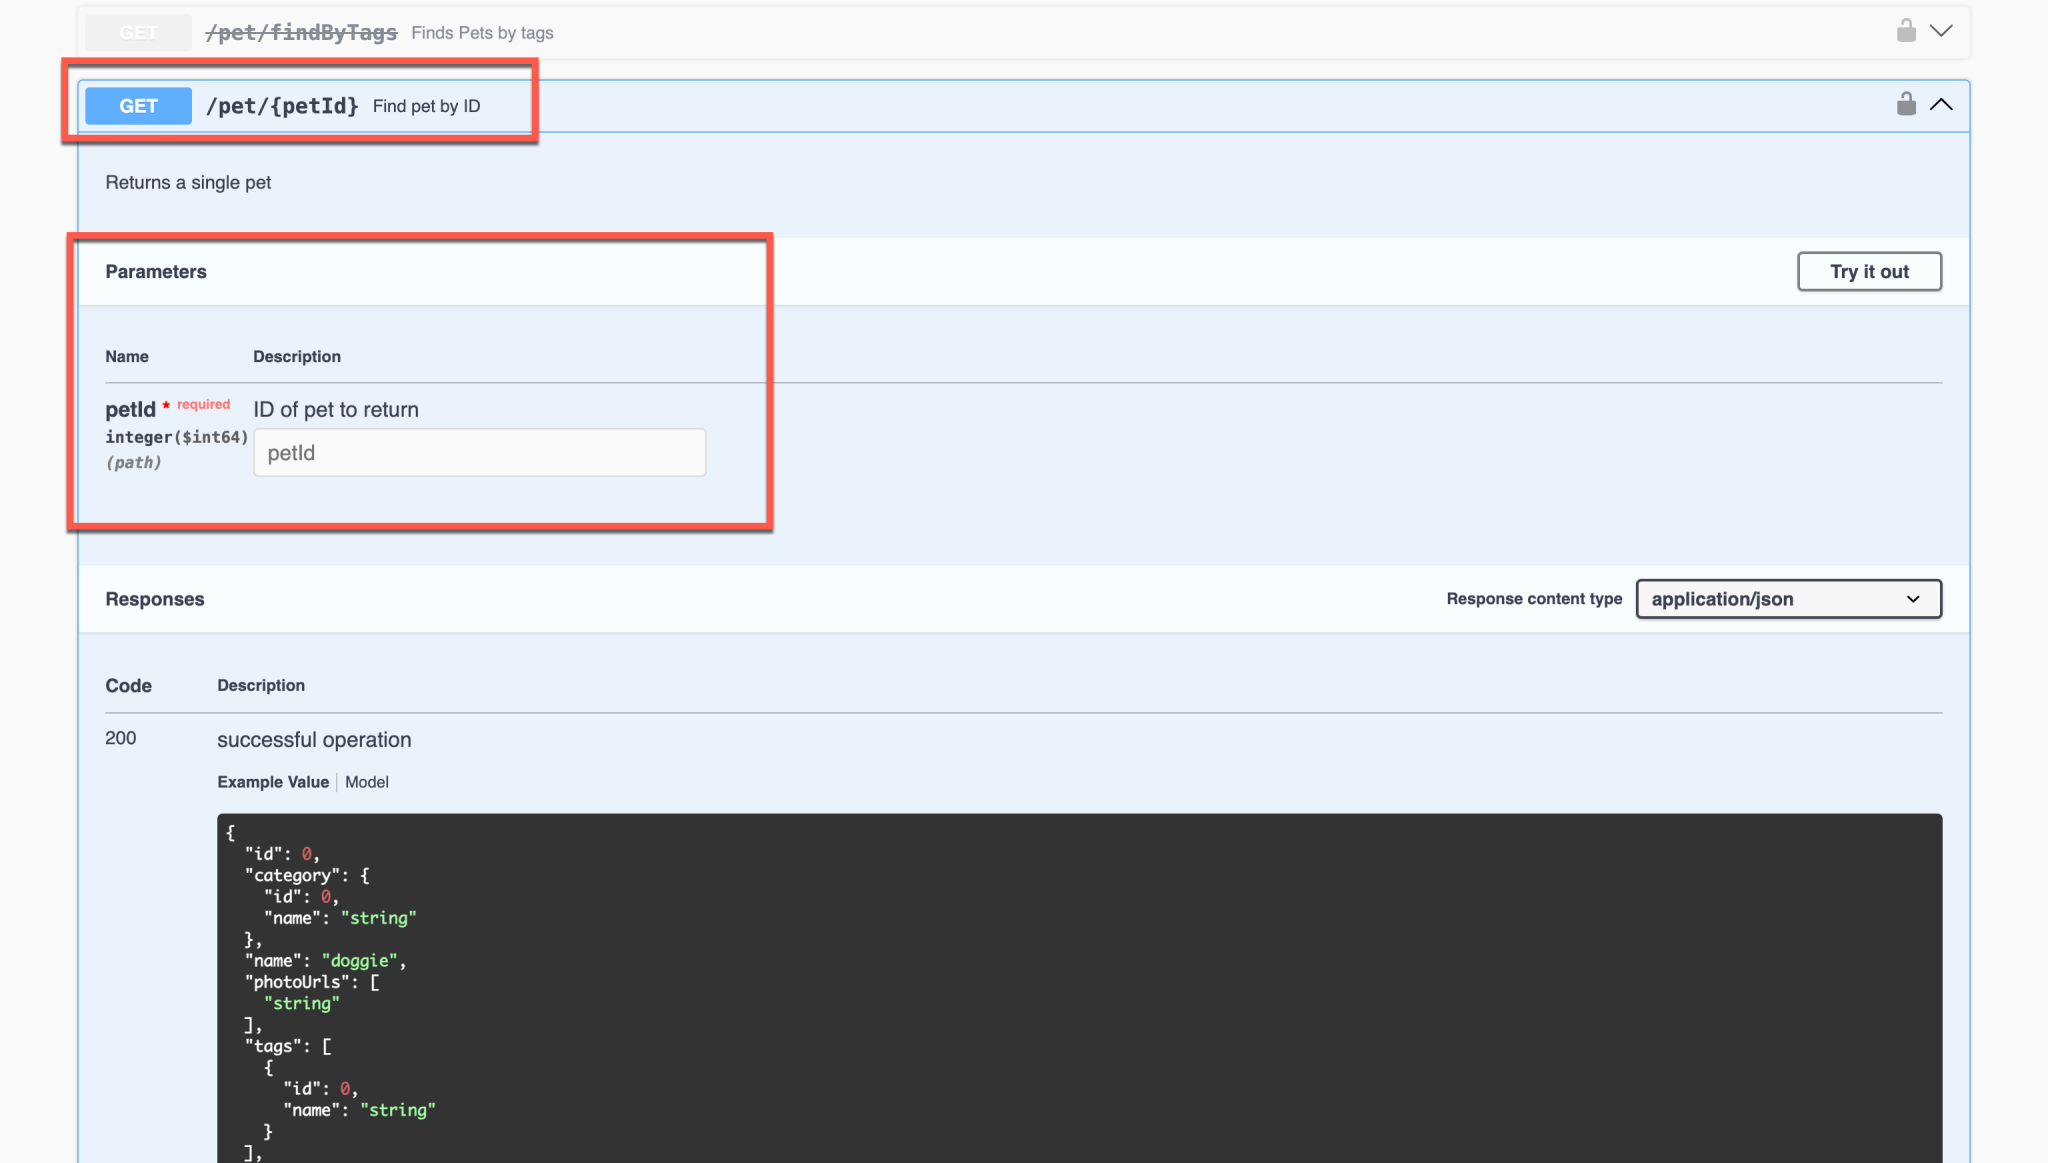Open authorization padlock for /pet/{petId}
The image size is (2048, 1163).
point(1906,104)
